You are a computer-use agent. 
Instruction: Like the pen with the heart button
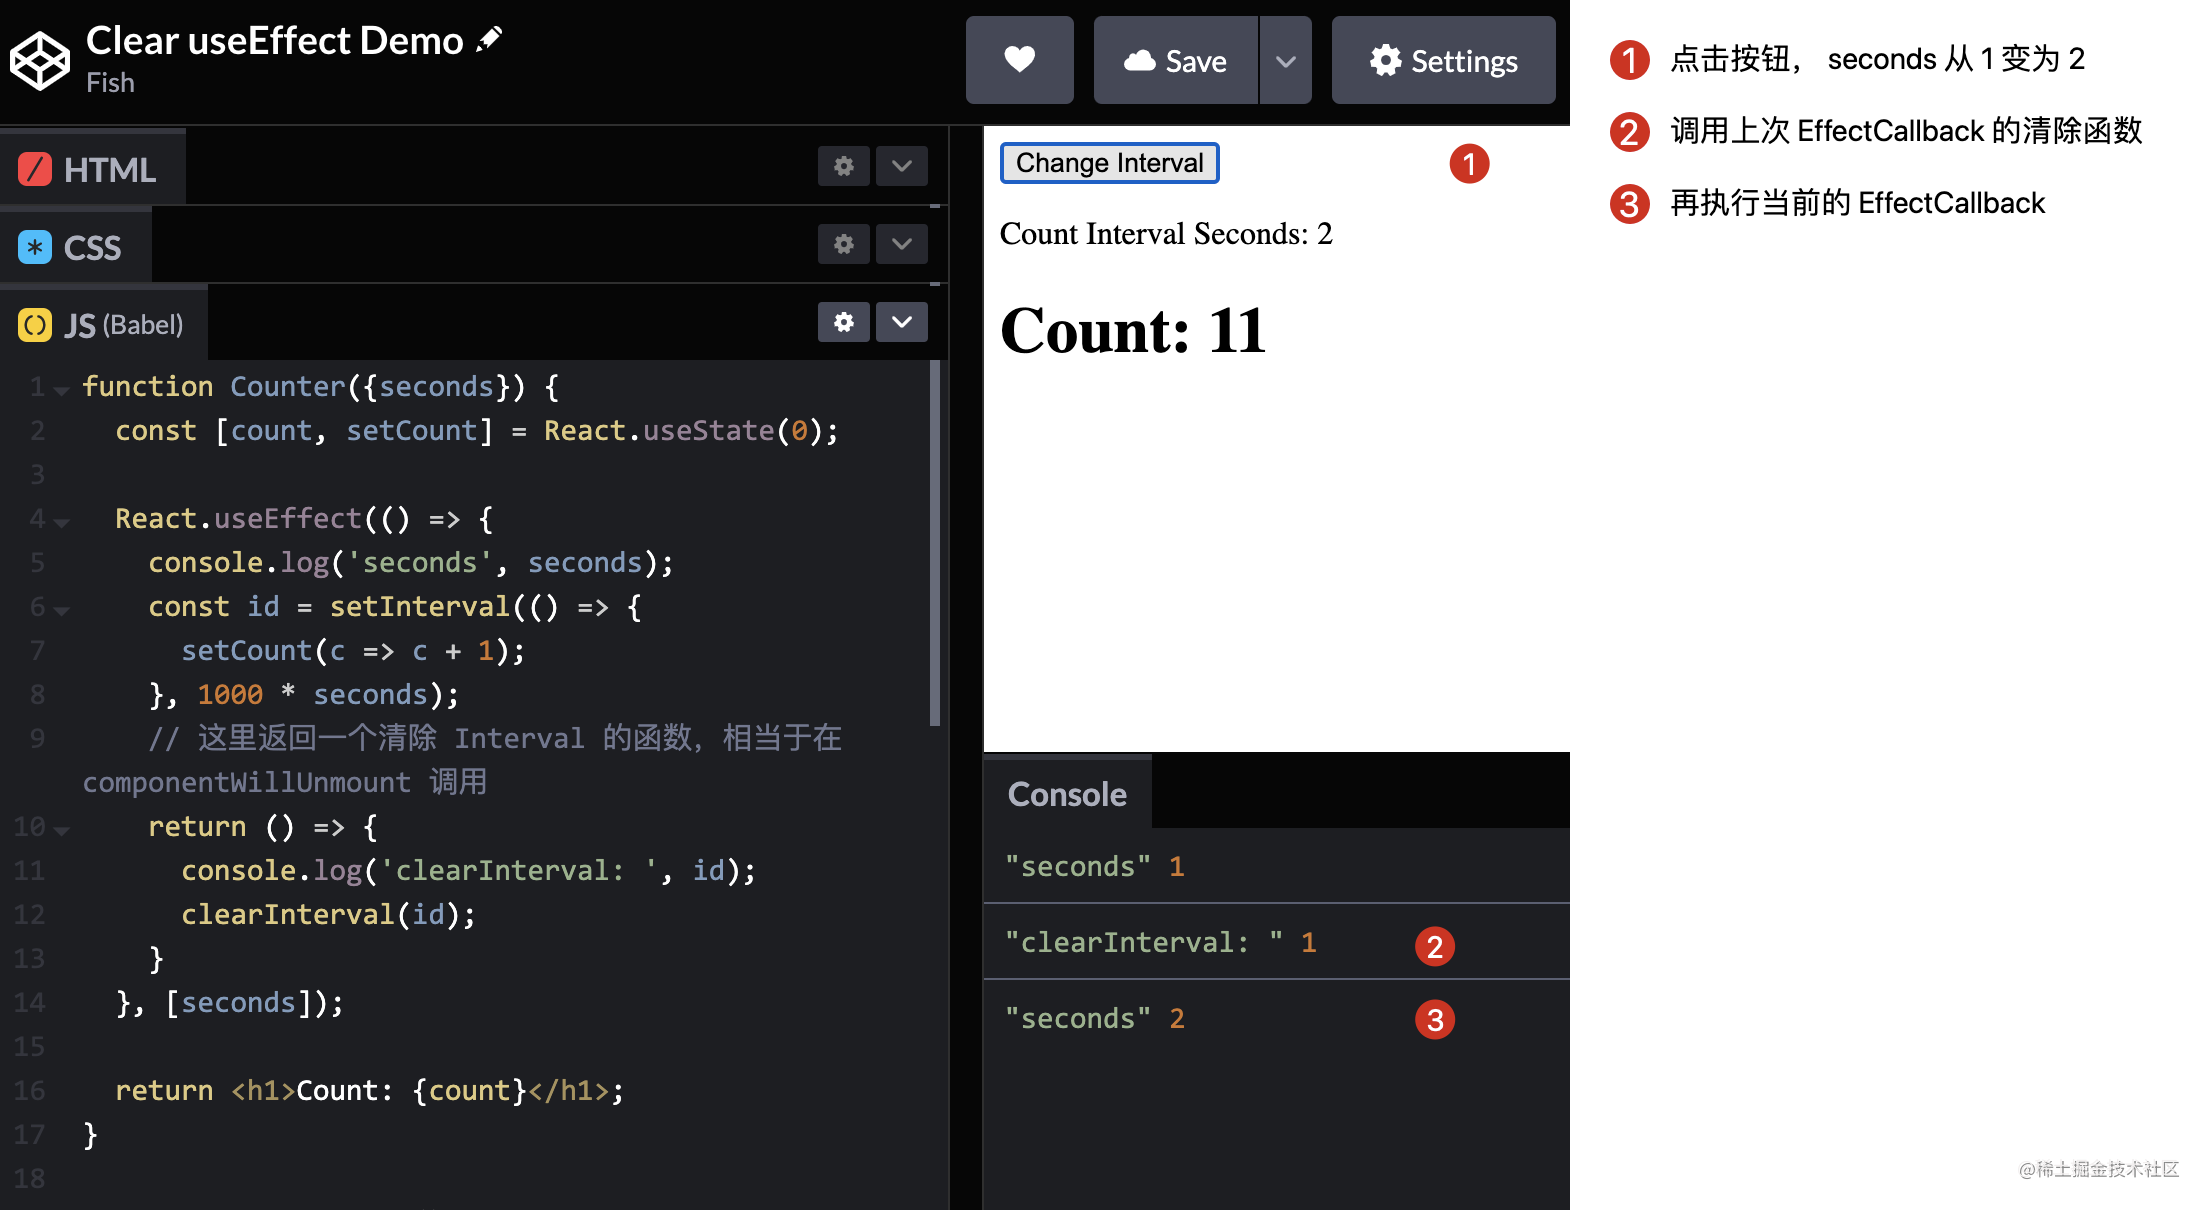[1019, 60]
